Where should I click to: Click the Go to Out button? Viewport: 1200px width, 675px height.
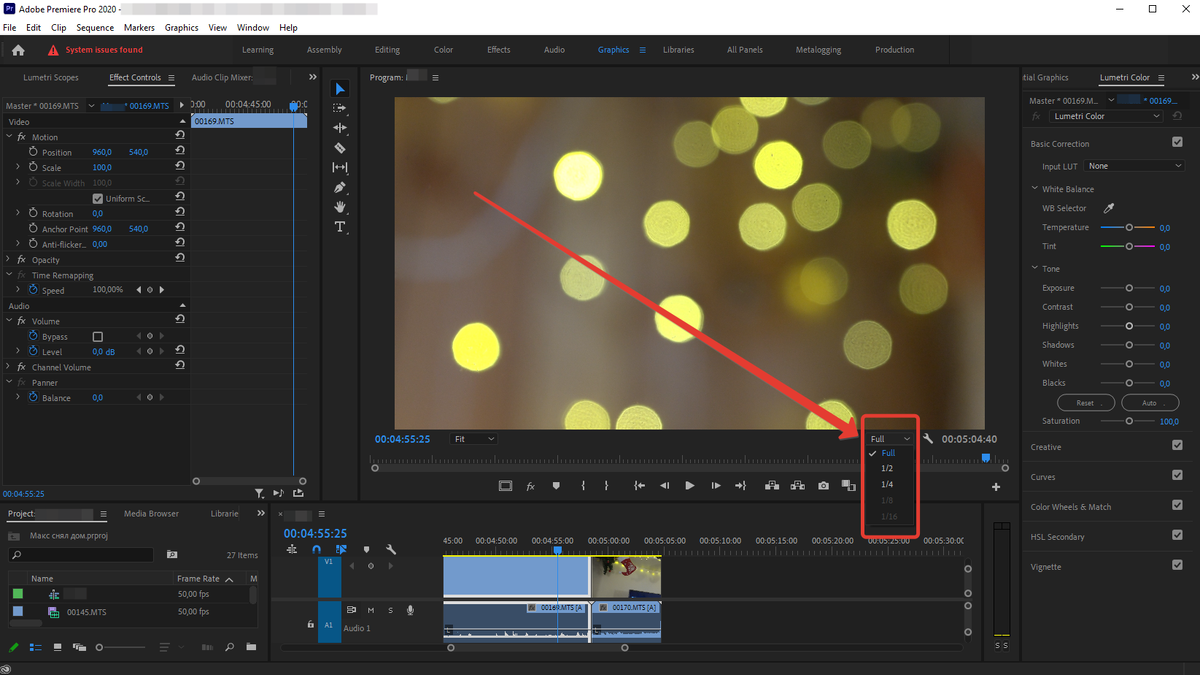click(x=741, y=486)
